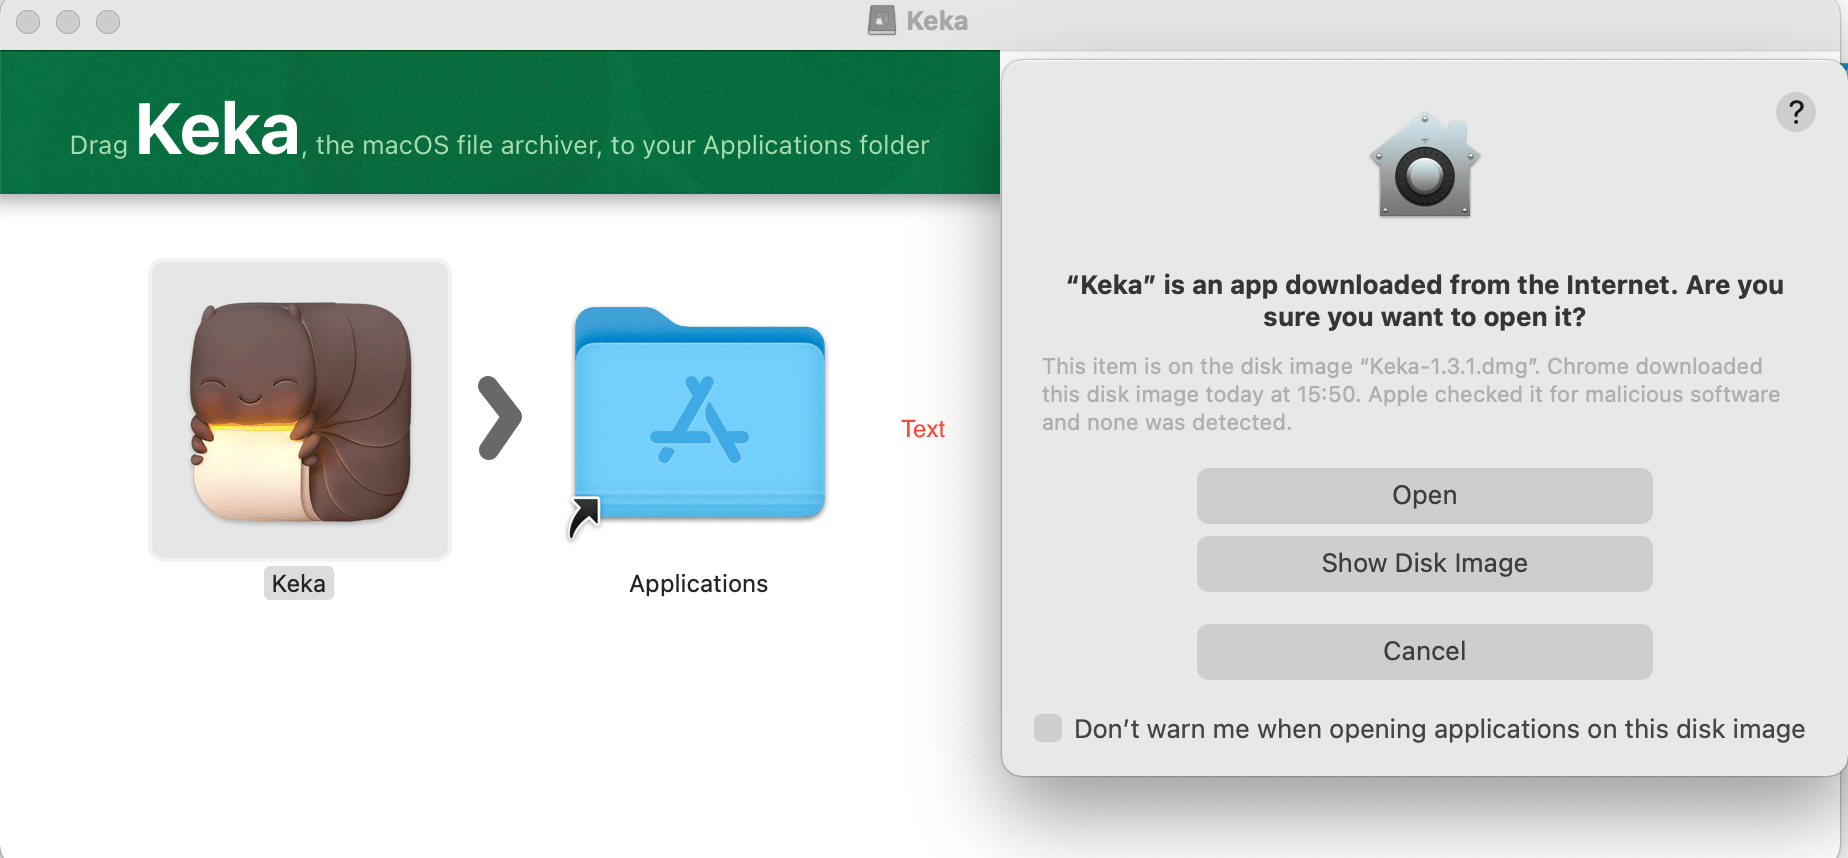Open the Applications folder shortcut
Screen dimensions: 1848x858
coord(699,414)
